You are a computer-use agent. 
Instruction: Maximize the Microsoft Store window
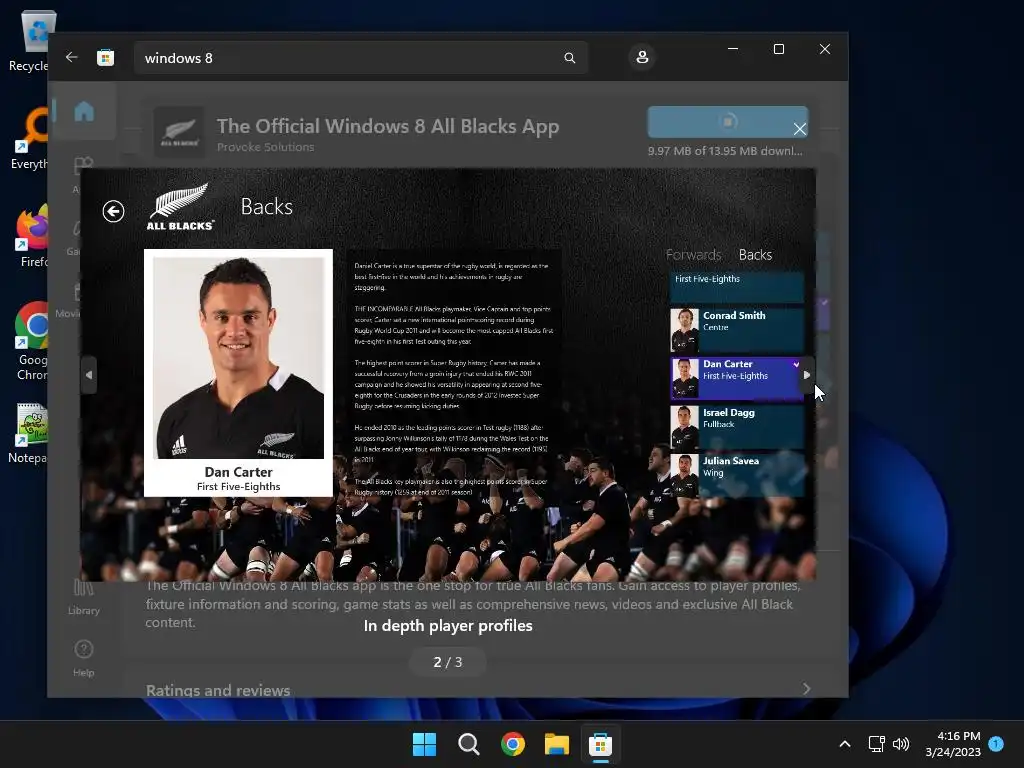[x=778, y=49]
